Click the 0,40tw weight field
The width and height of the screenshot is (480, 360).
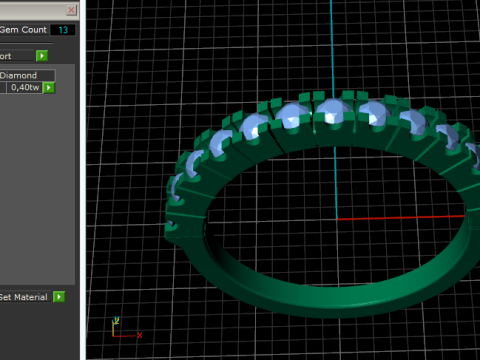pos(25,88)
